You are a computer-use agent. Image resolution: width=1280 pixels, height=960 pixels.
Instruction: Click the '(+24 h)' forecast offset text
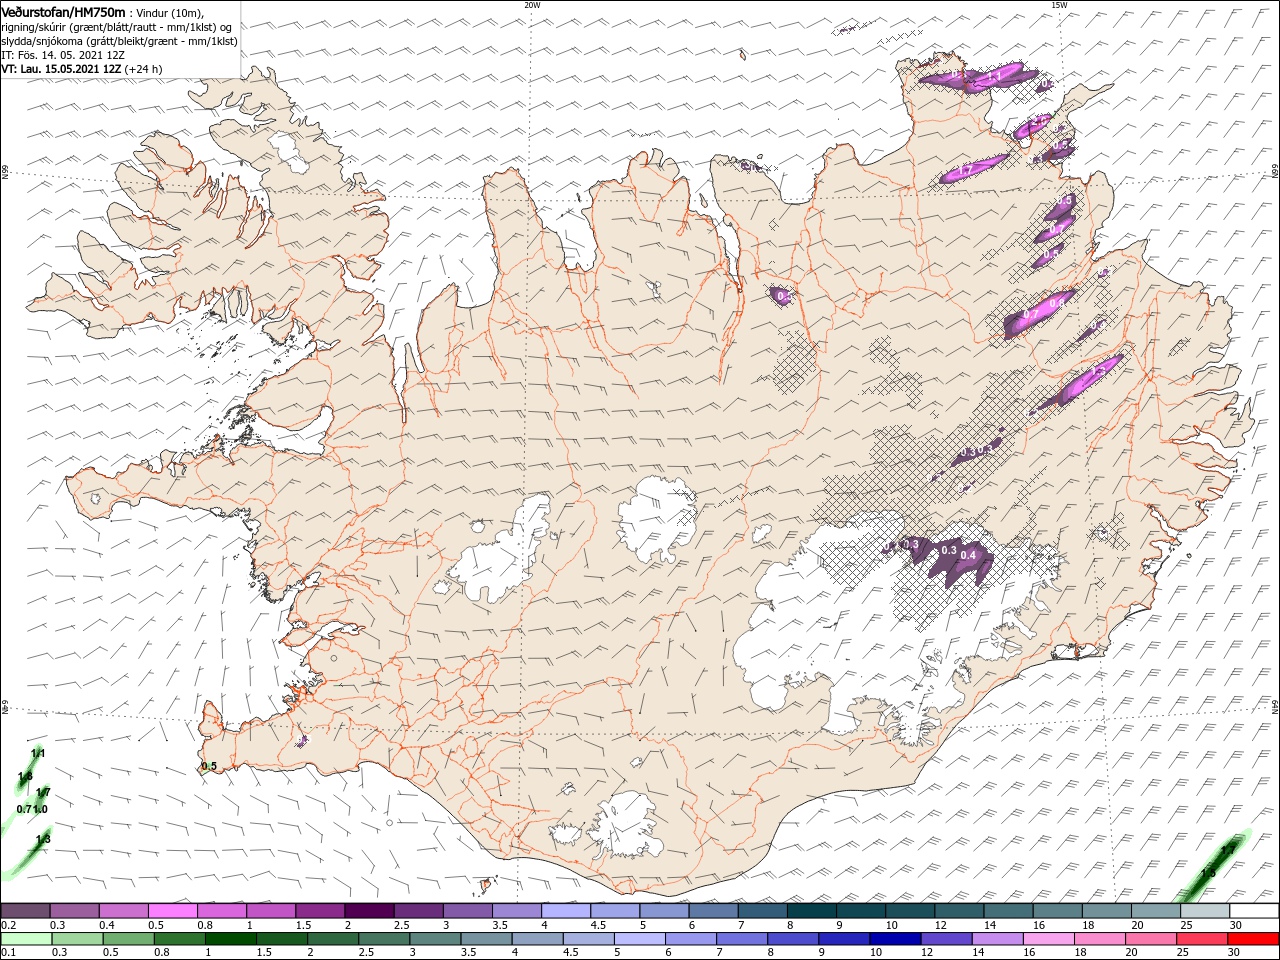pyautogui.click(x=144, y=69)
